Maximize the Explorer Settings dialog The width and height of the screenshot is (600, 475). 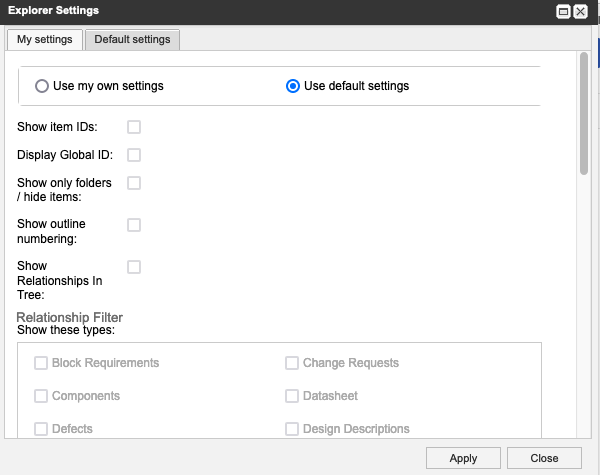[x=563, y=12]
